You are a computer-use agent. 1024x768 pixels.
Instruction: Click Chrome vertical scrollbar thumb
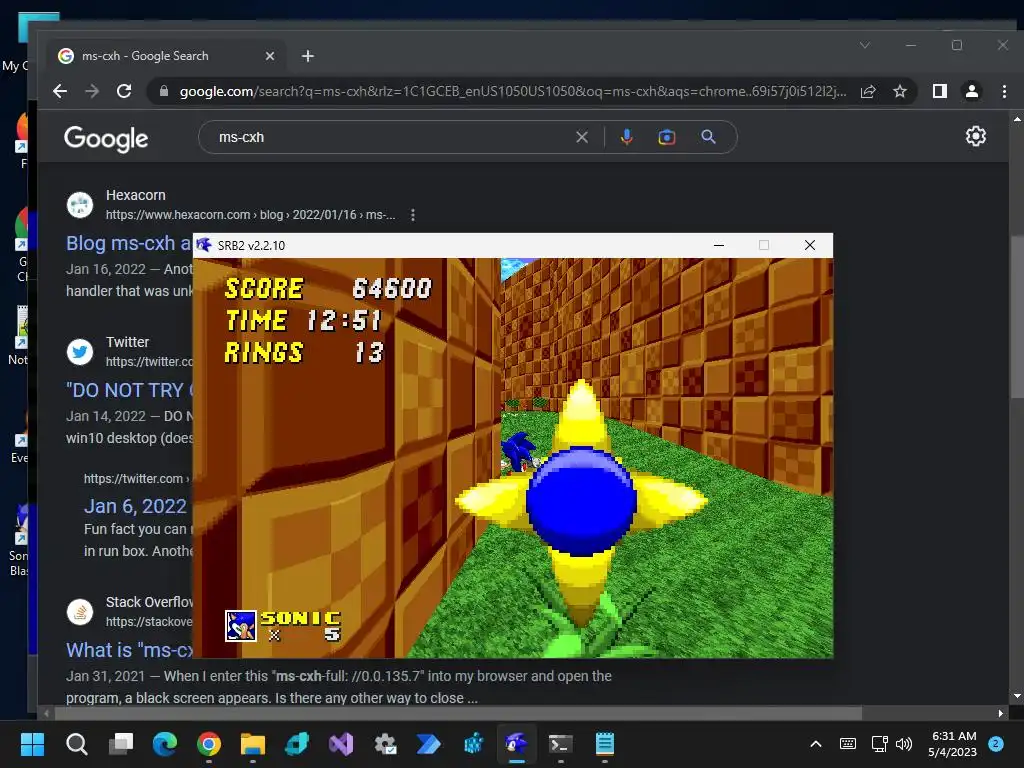(1017, 317)
